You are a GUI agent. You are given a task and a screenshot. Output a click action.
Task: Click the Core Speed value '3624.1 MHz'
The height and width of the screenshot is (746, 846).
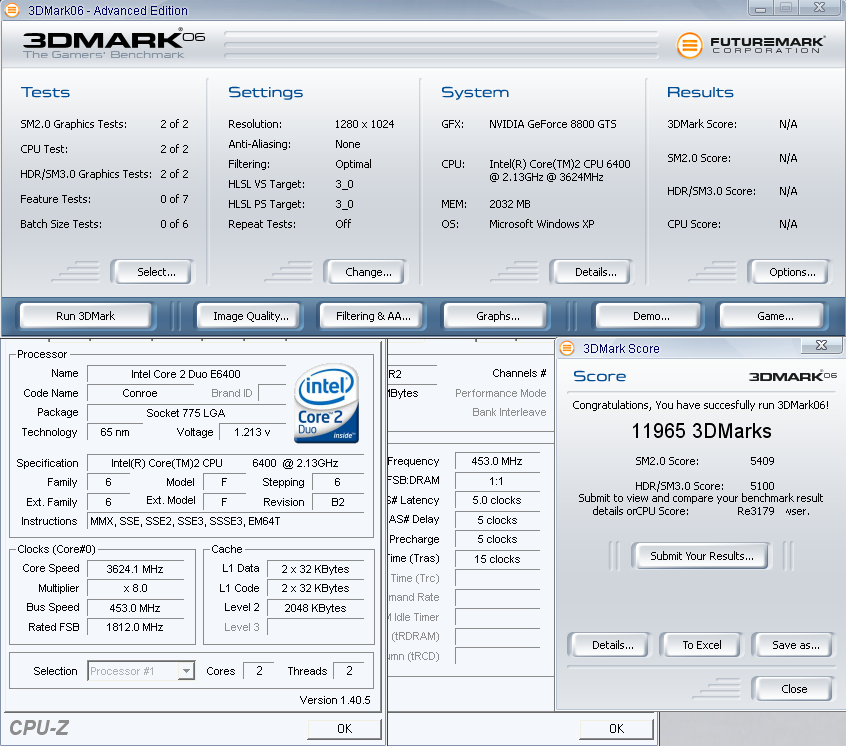[135, 569]
